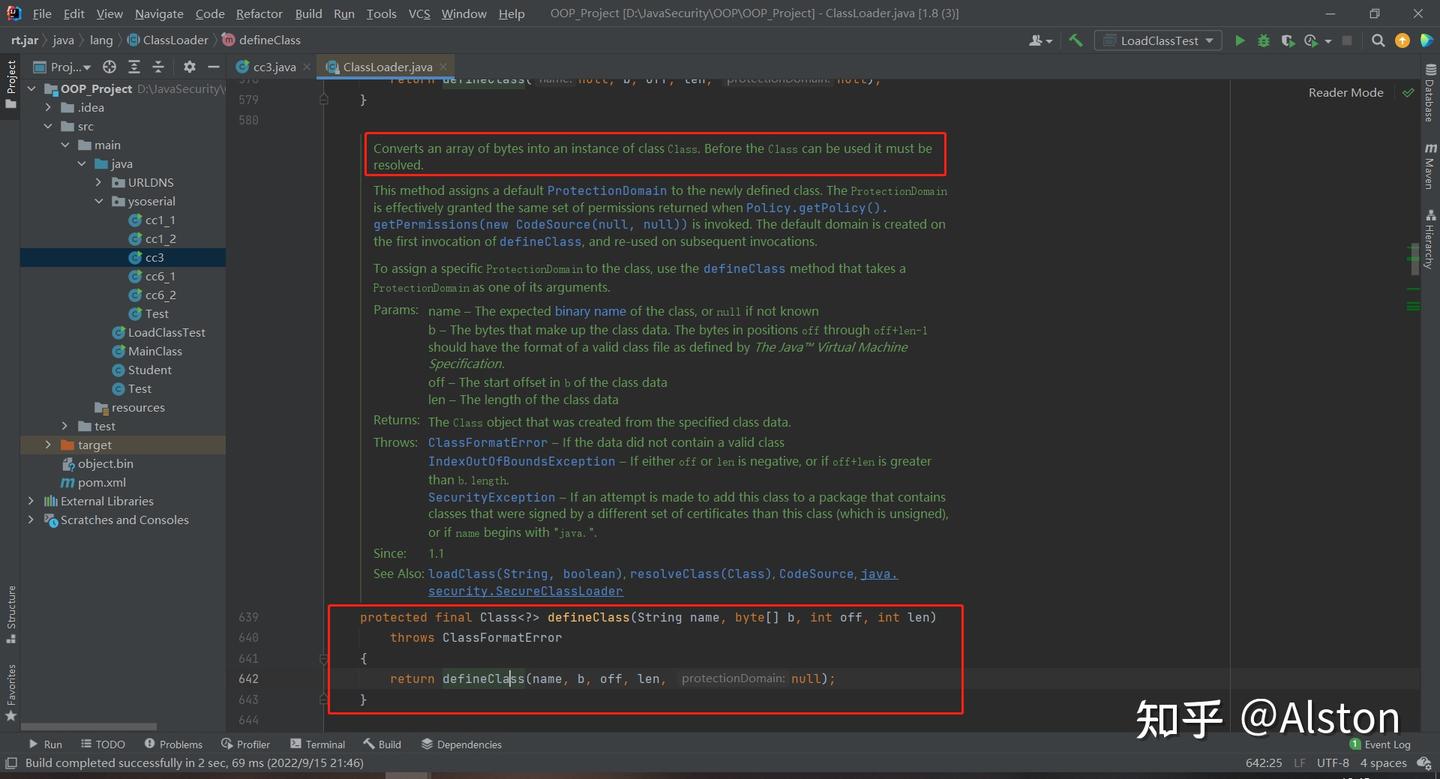
Task: Expand the URLDNS package
Action: click(x=98, y=183)
